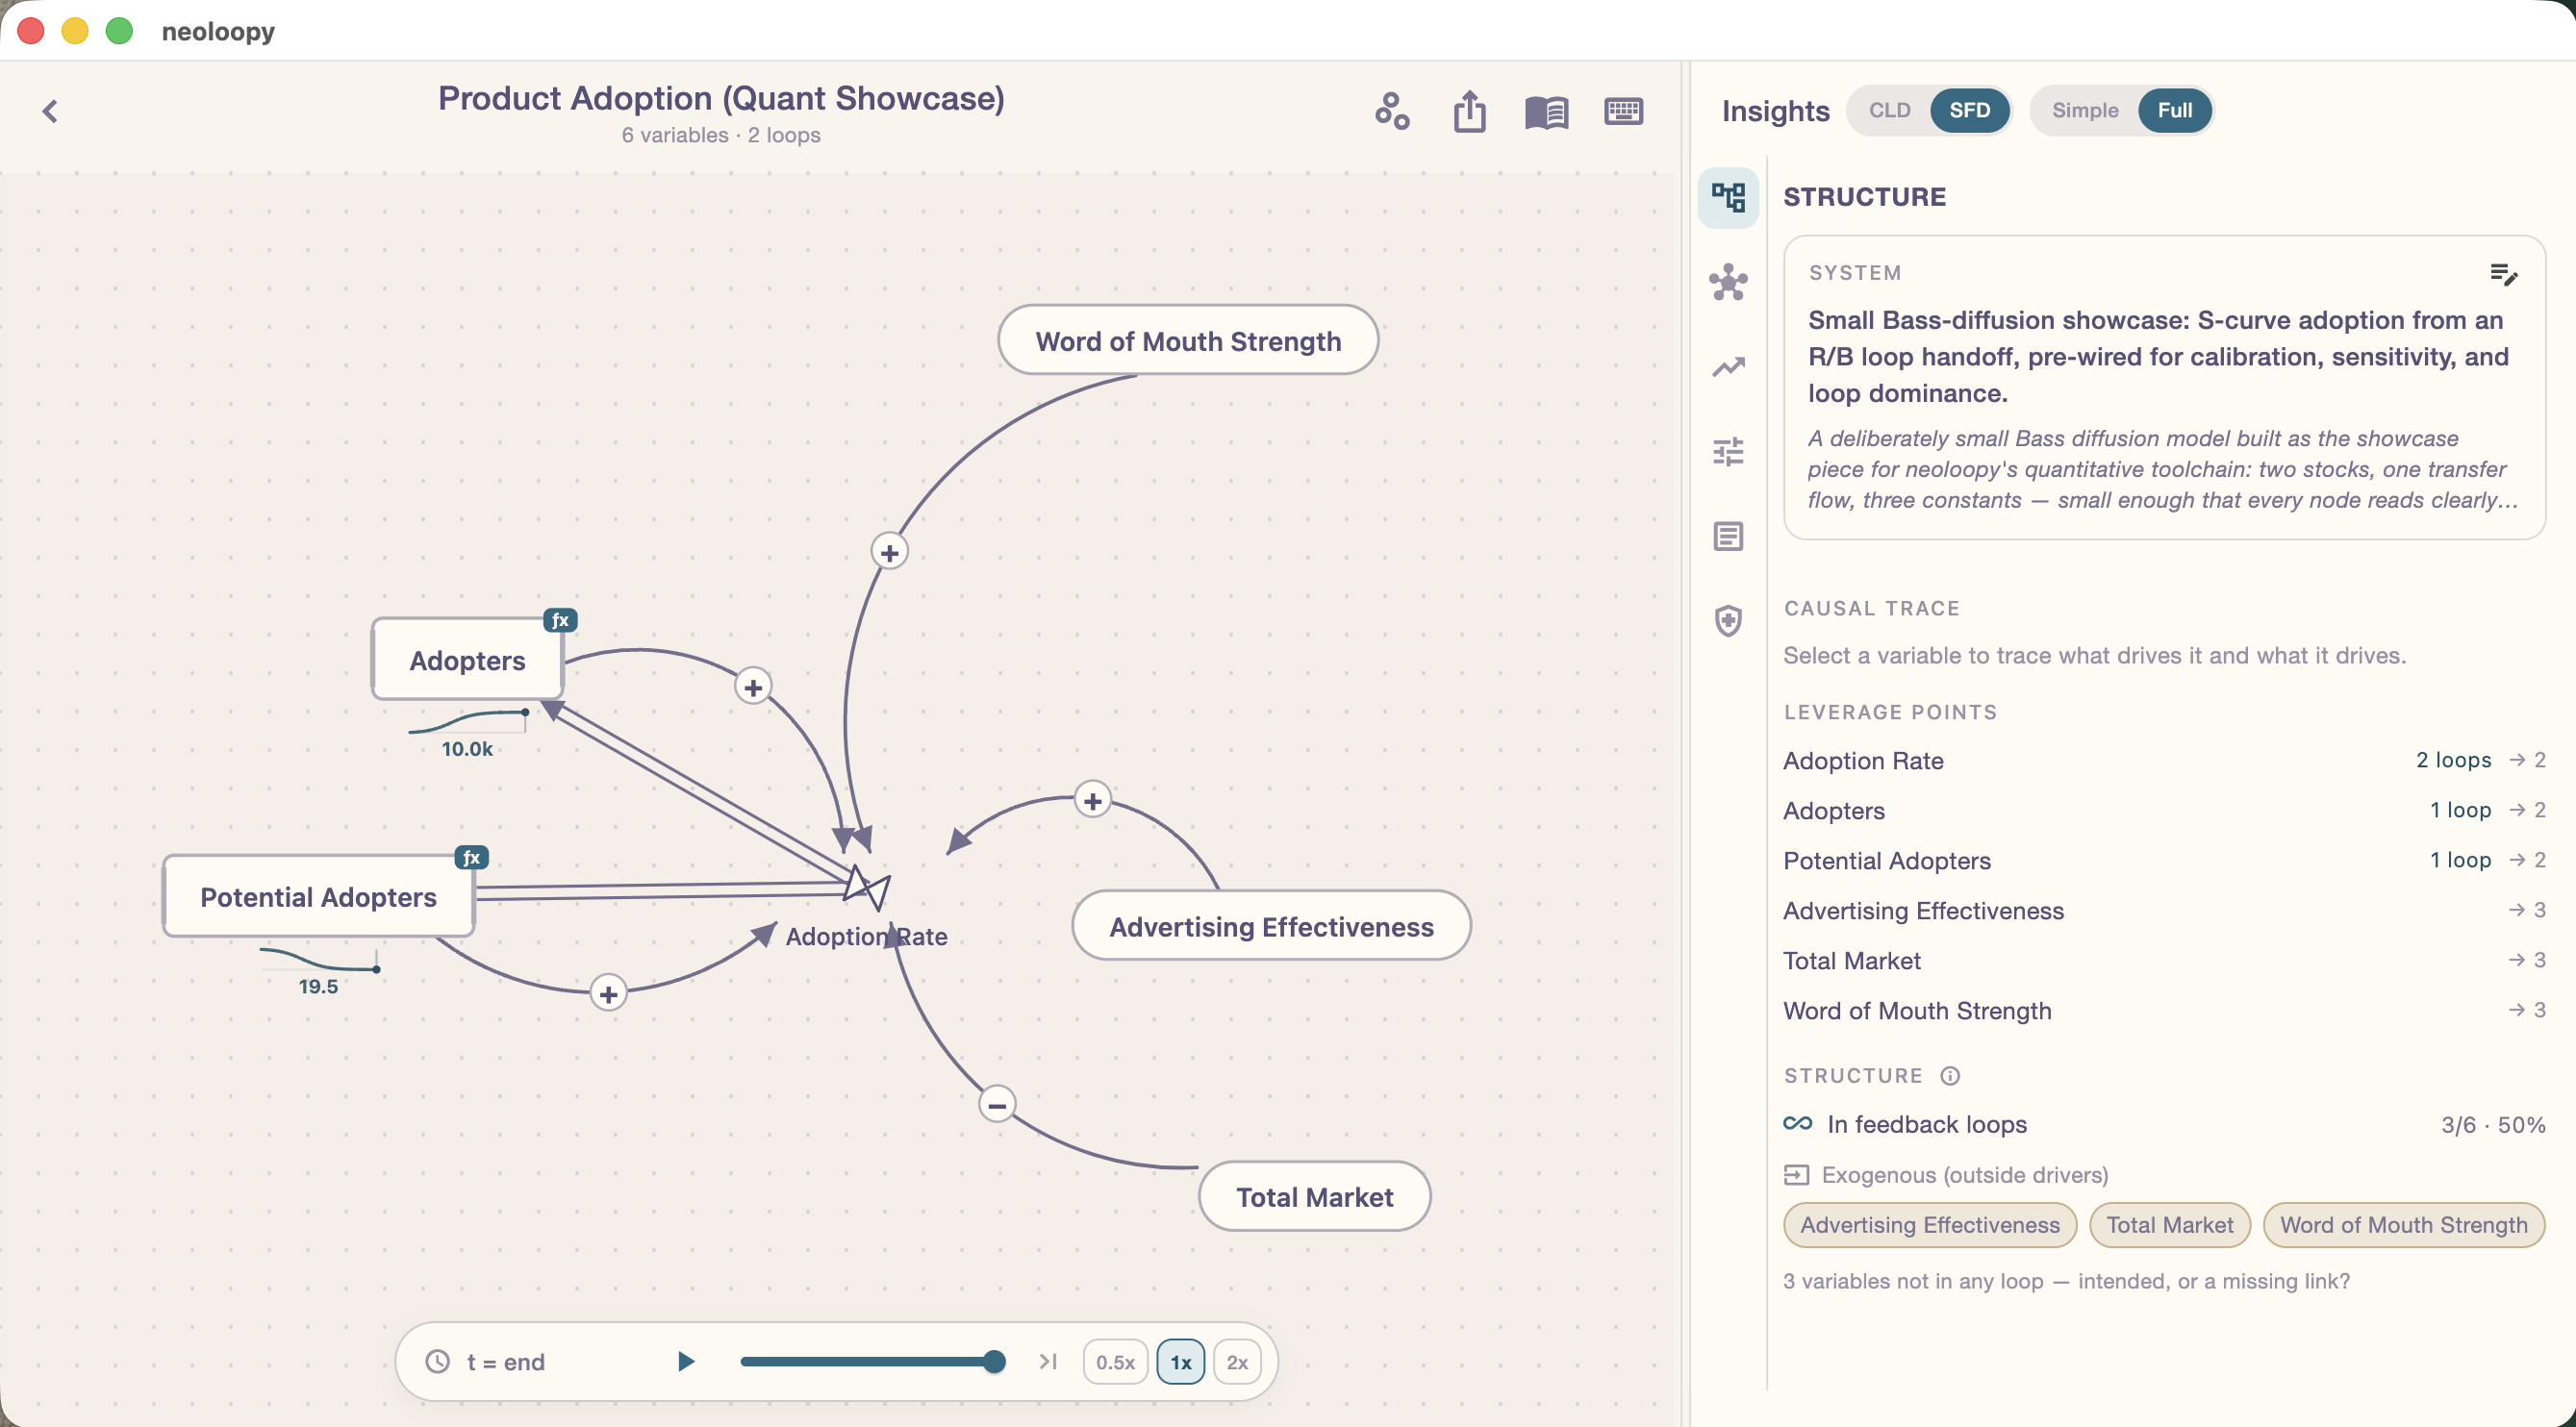Viewport: 2576px width, 1427px height.
Task: Click the fx badge on Adopters
Action: [x=560, y=620]
